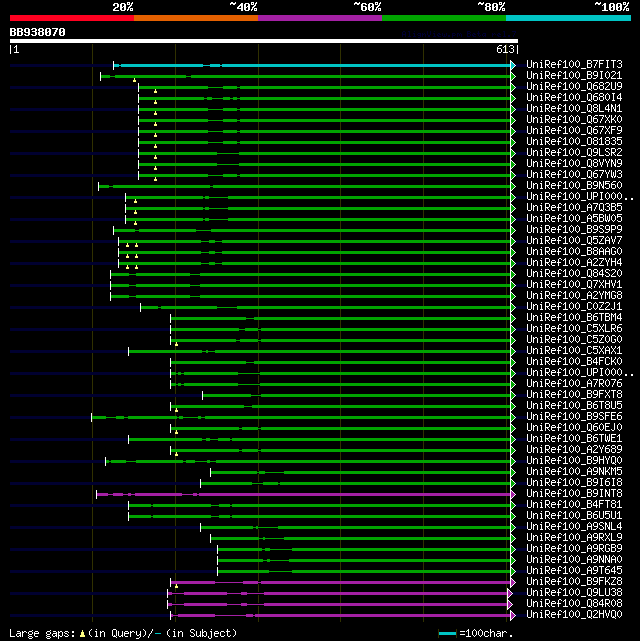
Task: Choose the UniRef100_B9N560 row label
Action: [x=574, y=186]
